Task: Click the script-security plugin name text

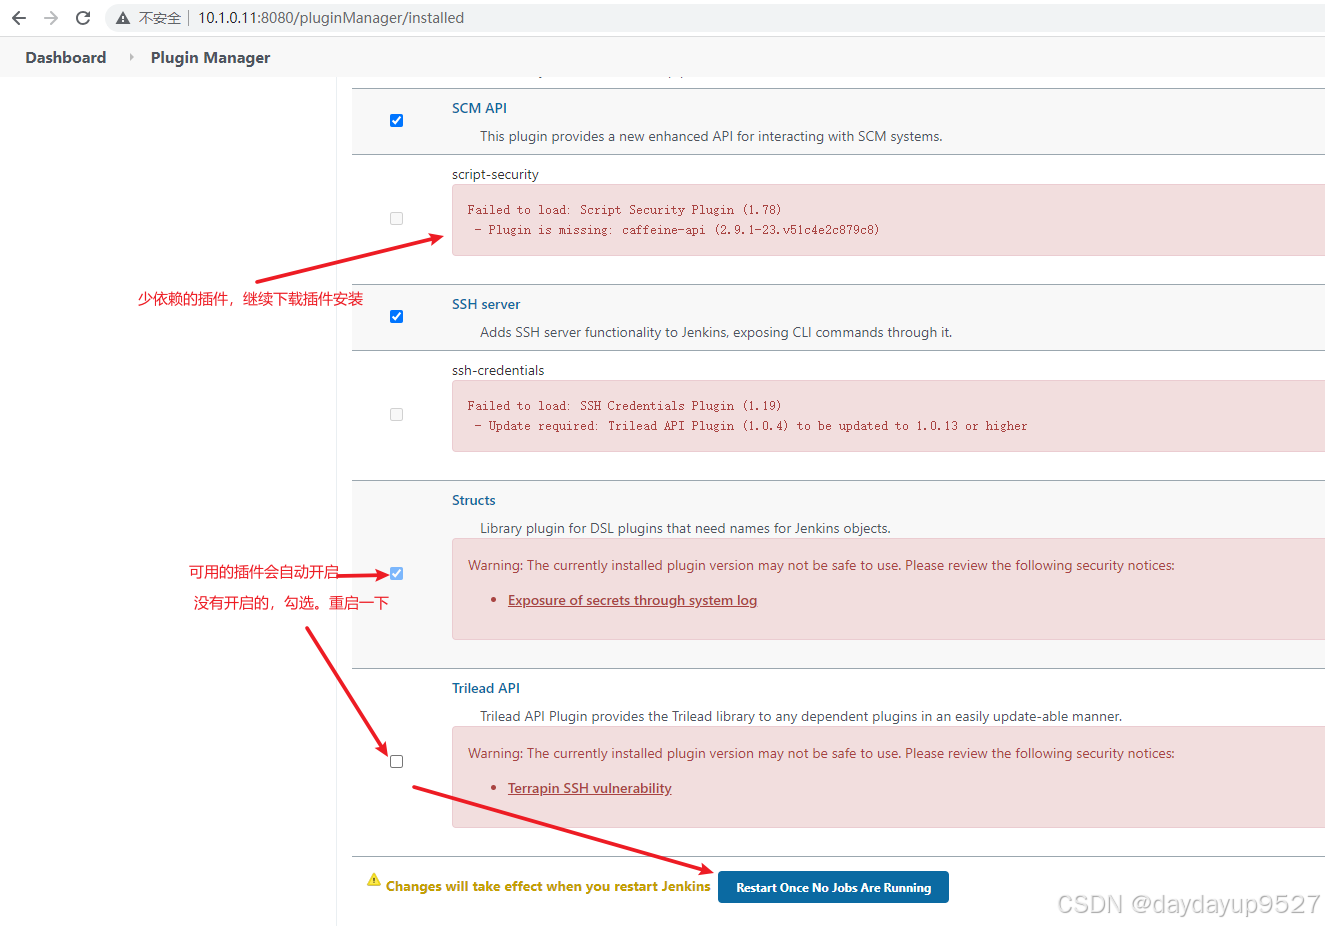Action: [495, 174]
